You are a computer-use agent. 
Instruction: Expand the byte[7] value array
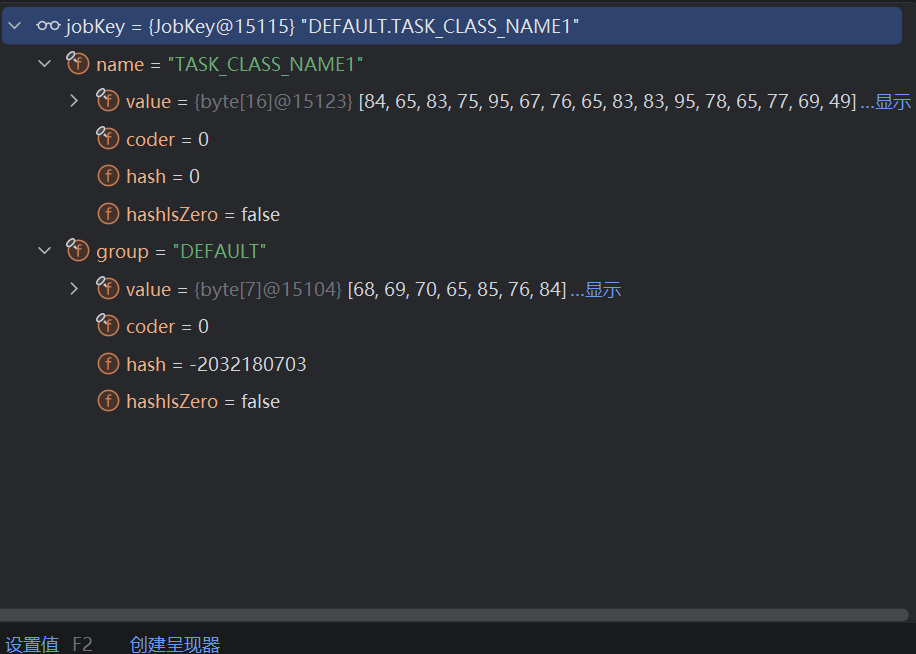(x=74, y=289)
